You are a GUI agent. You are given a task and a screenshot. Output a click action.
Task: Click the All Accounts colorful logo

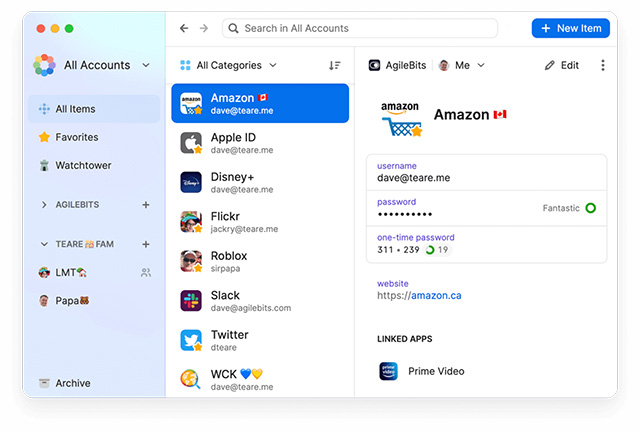click(x=44, y=65)
